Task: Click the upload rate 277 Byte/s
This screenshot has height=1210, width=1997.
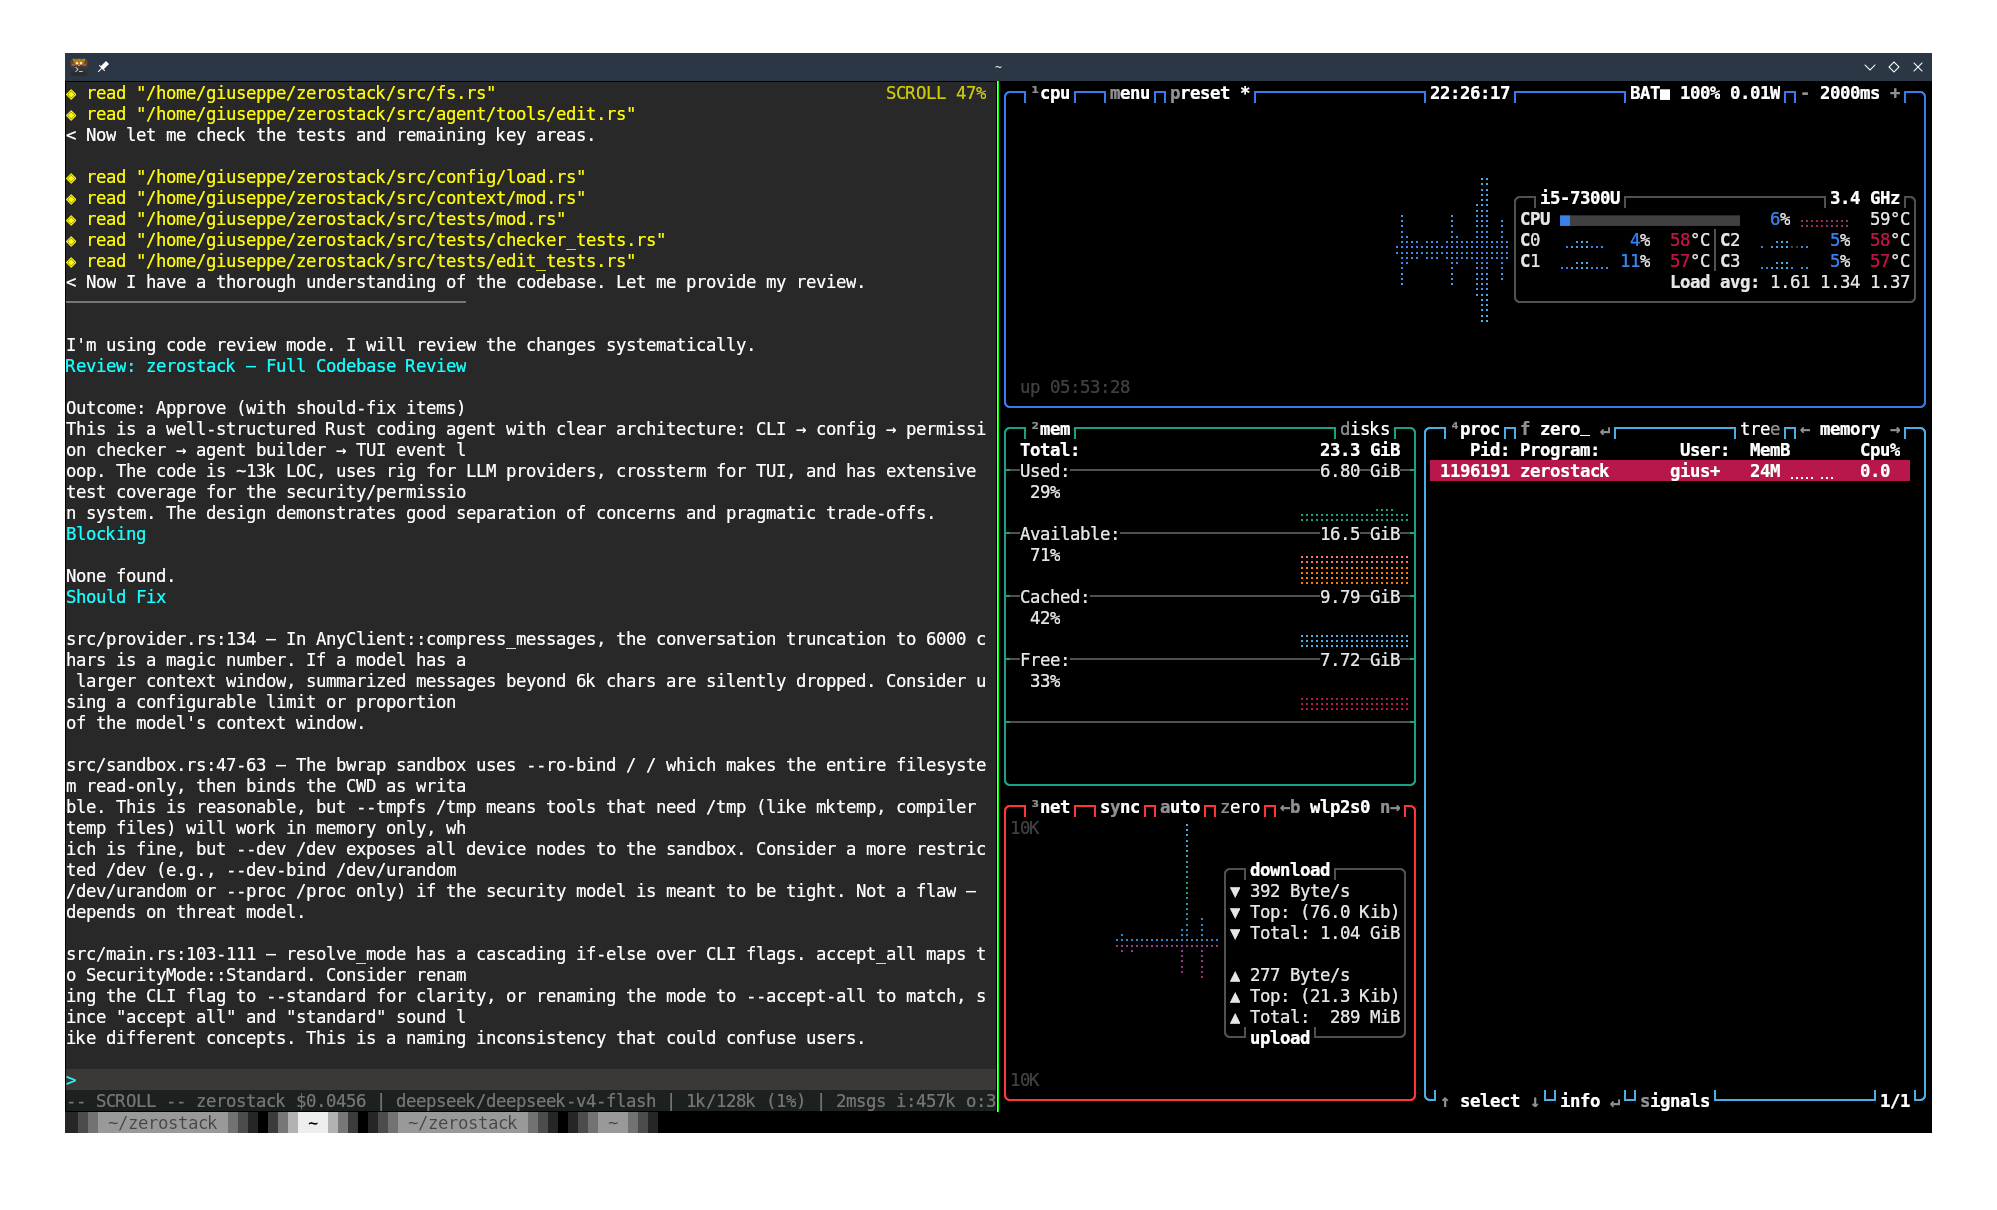Action: coord(1299,975)
